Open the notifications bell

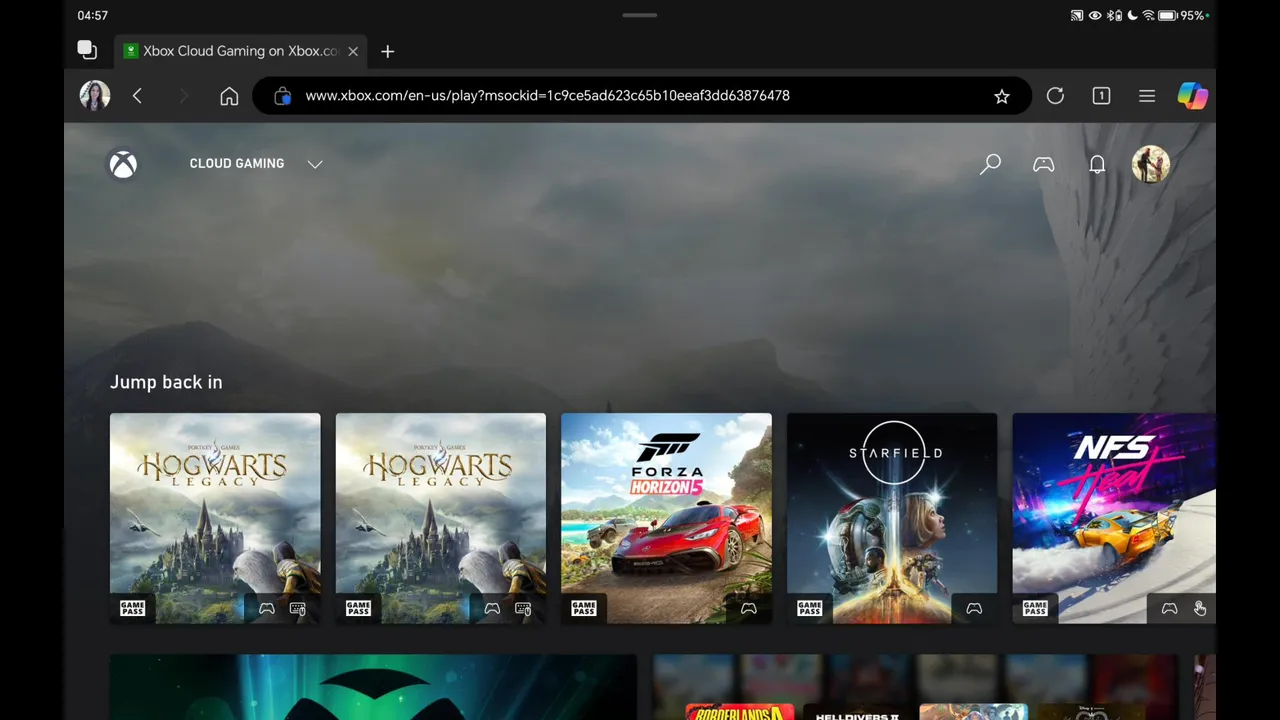(x=1097, y=164)
